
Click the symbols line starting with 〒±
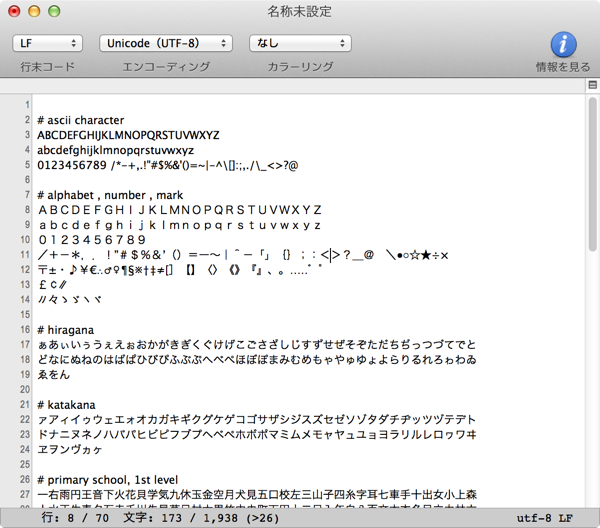tap(180, 270)
